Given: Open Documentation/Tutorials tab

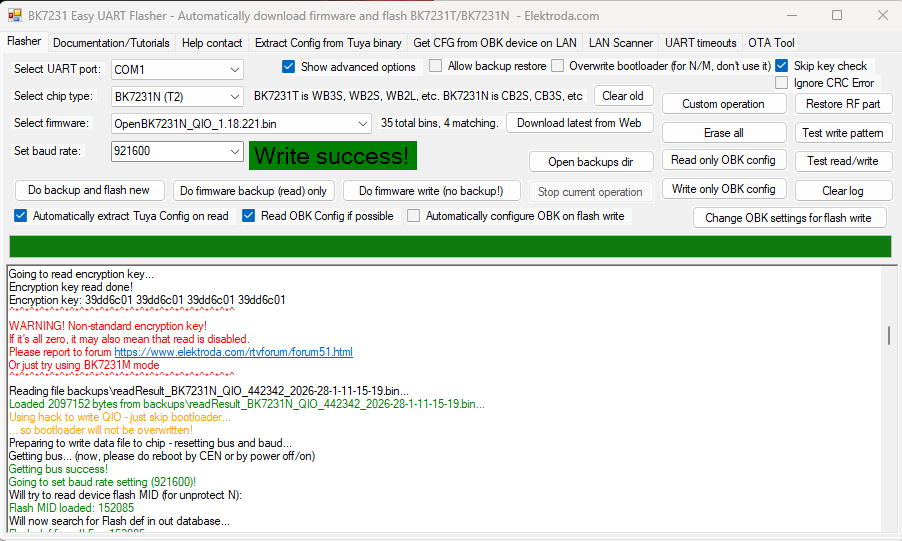Looking at the screenshot, I should pyautogui.click(x=111, y=43).
